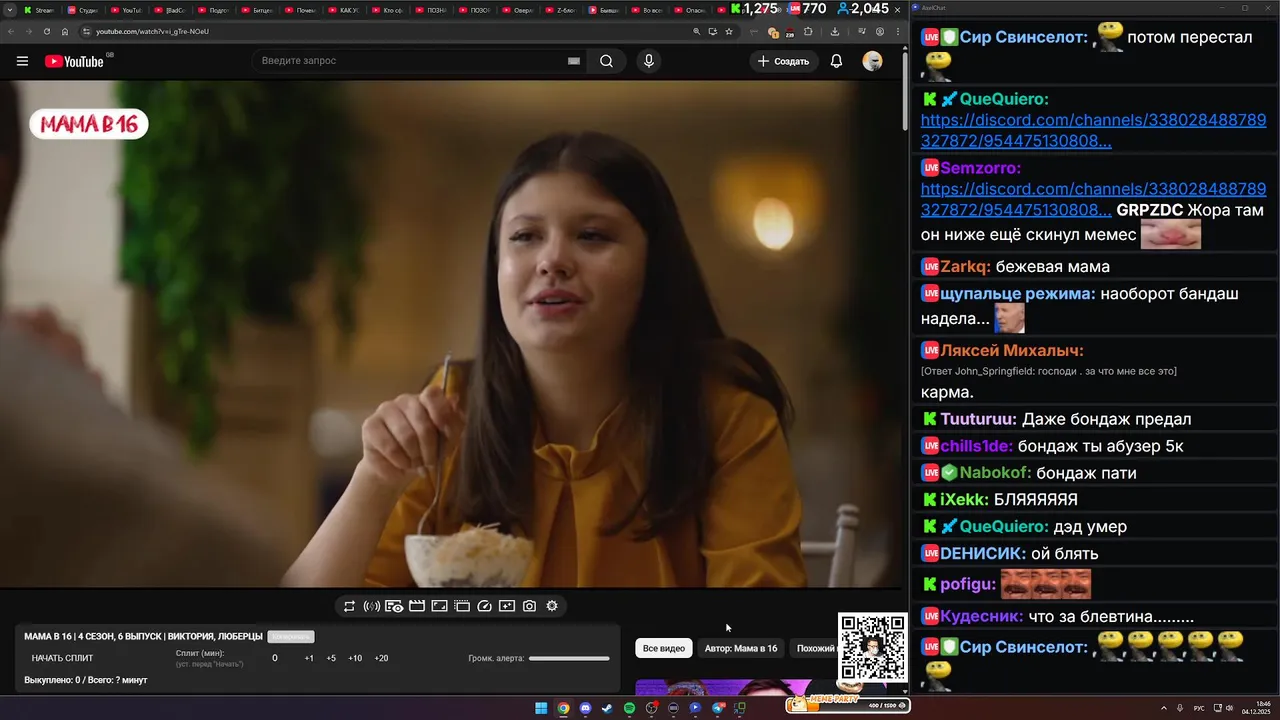Bookmark page with star icon
The height and width of the screenshot is (720, 1280).
[x=729, y=31]
